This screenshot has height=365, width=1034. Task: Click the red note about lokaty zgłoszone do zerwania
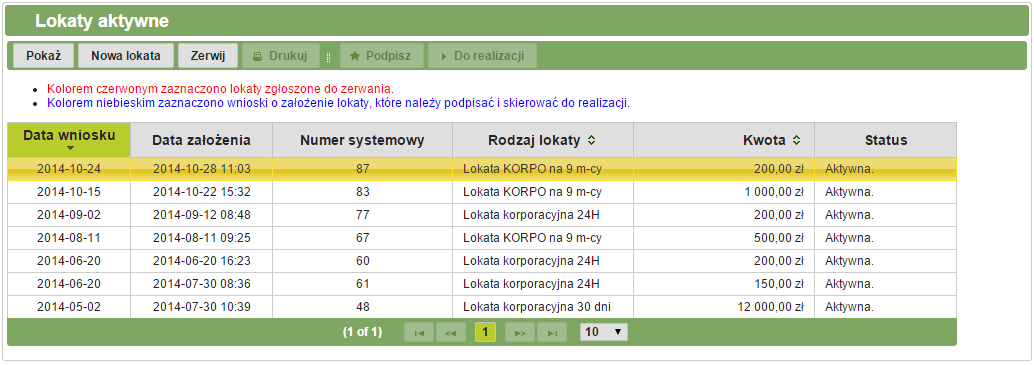tap(220, 88)
